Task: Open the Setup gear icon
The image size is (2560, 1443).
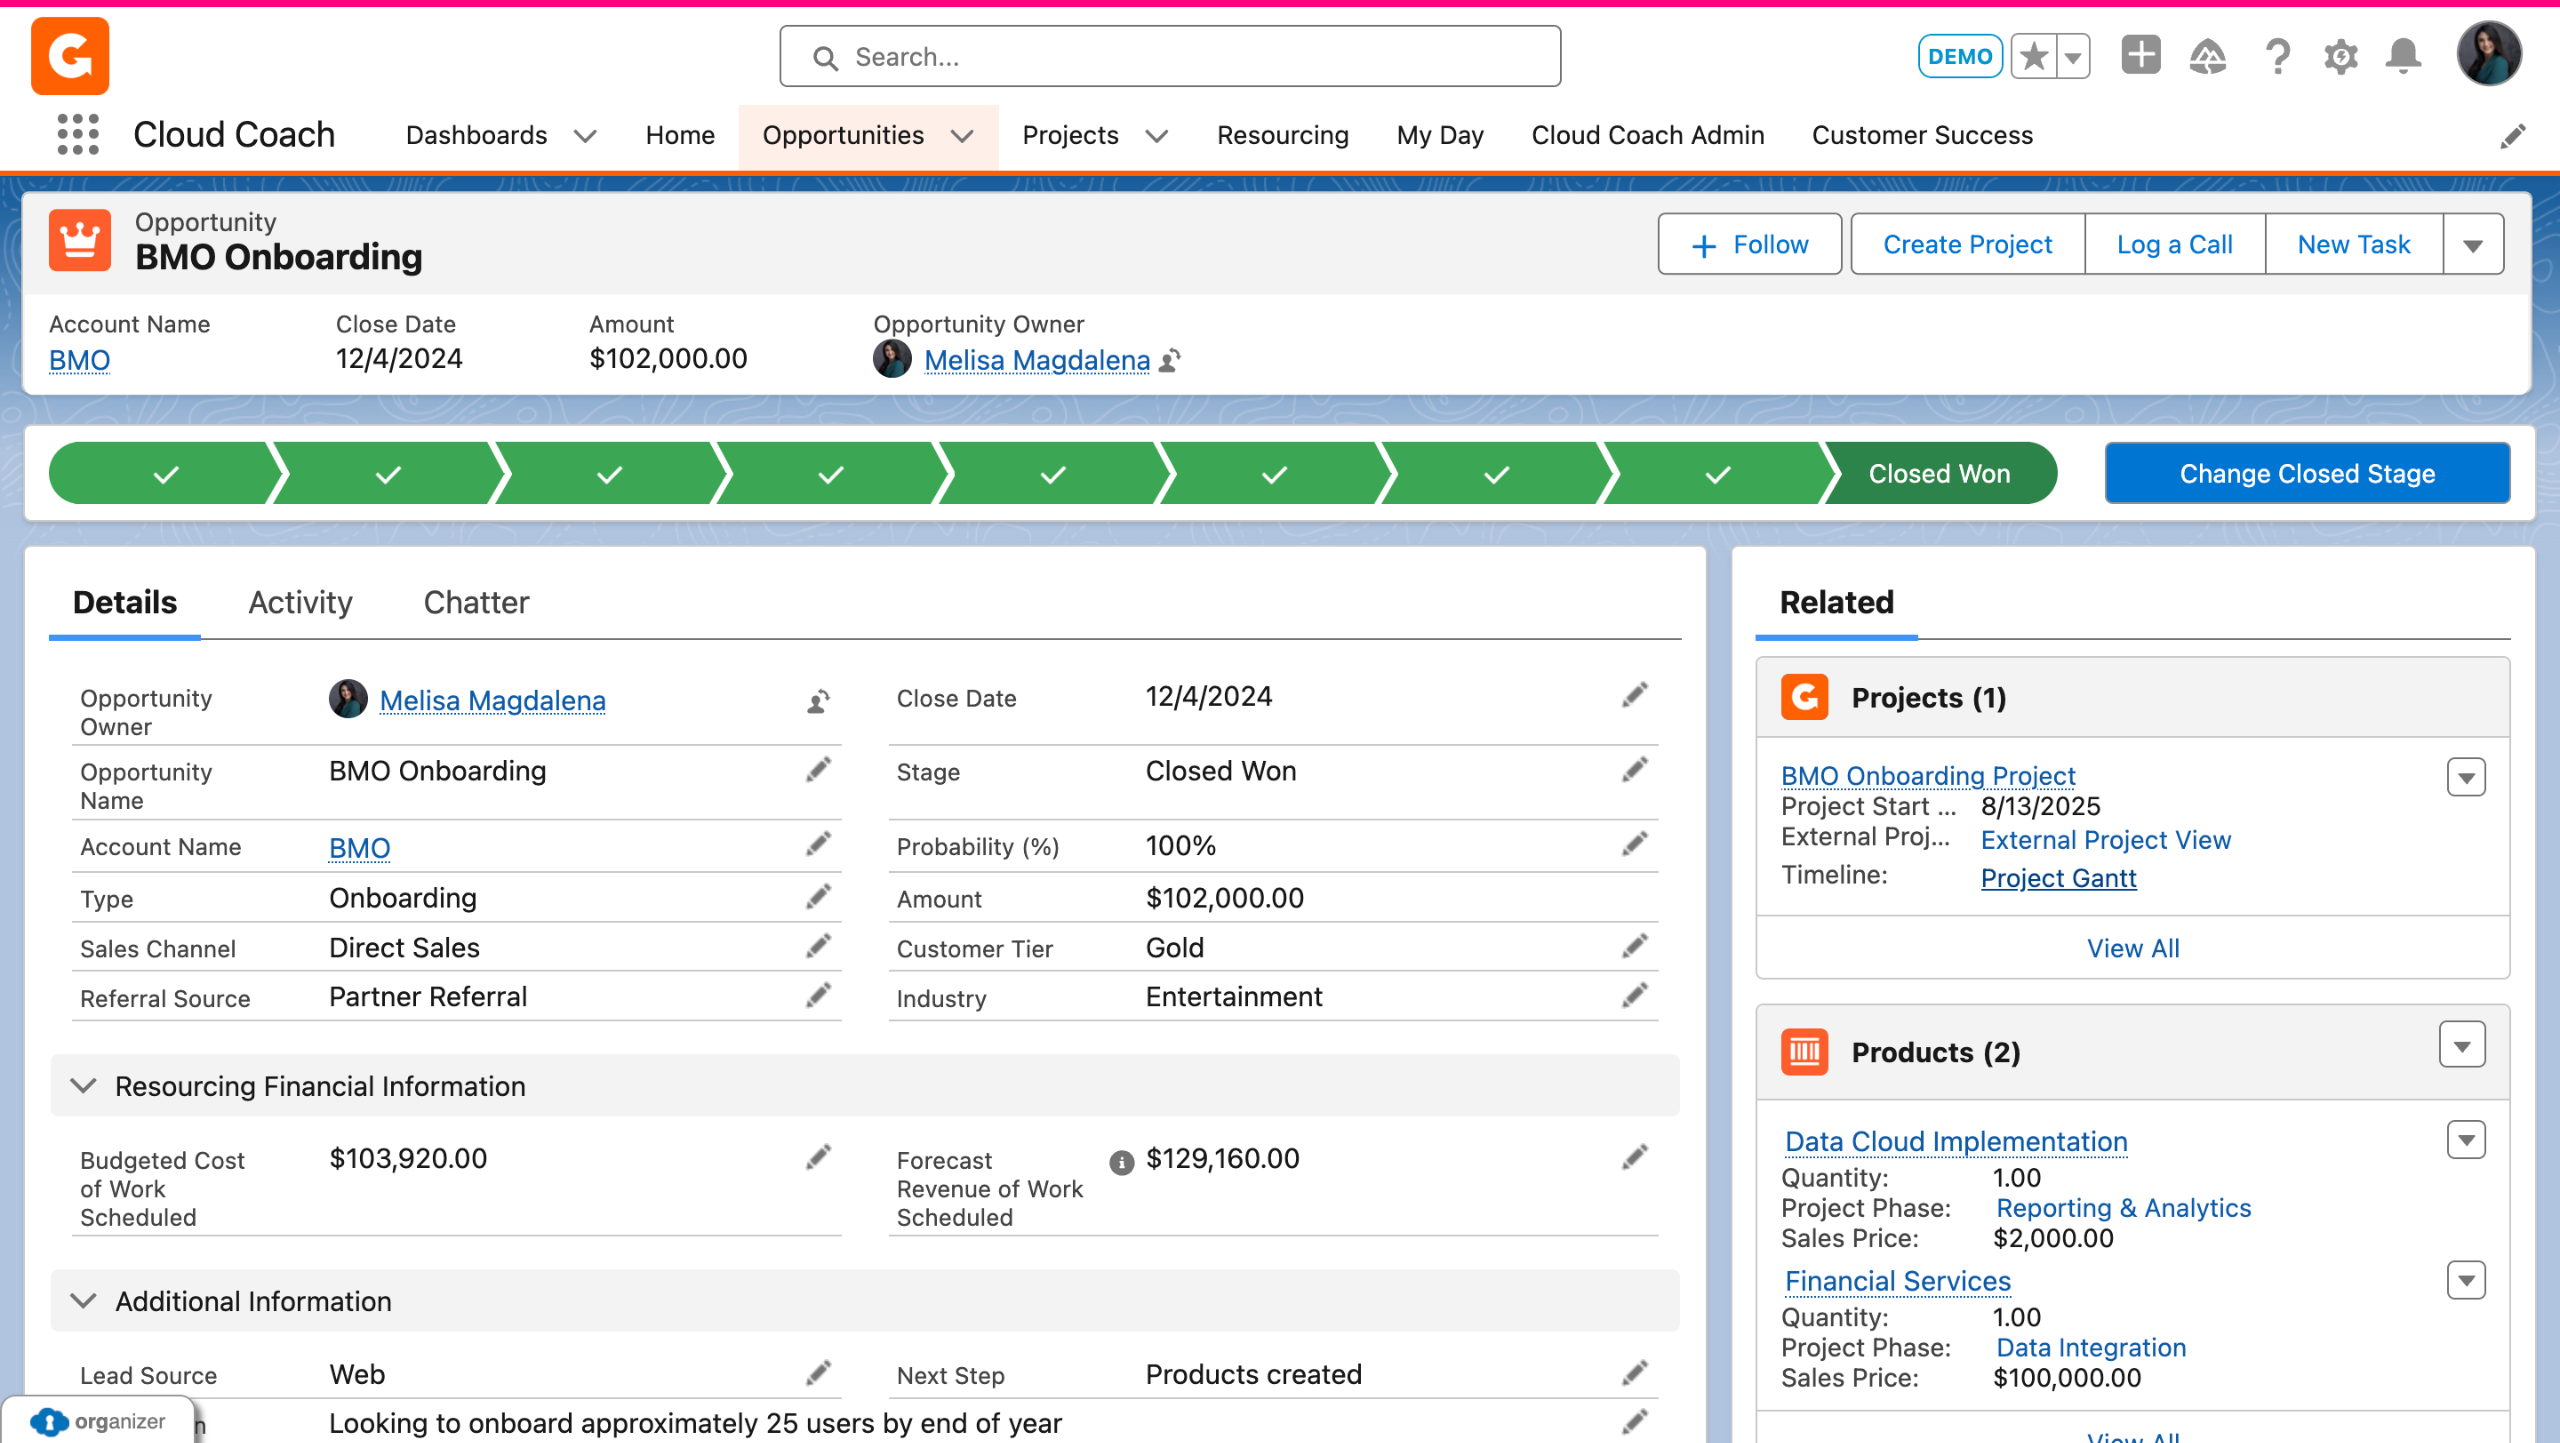Action: pyautogui.click(x=2340, y=56)
